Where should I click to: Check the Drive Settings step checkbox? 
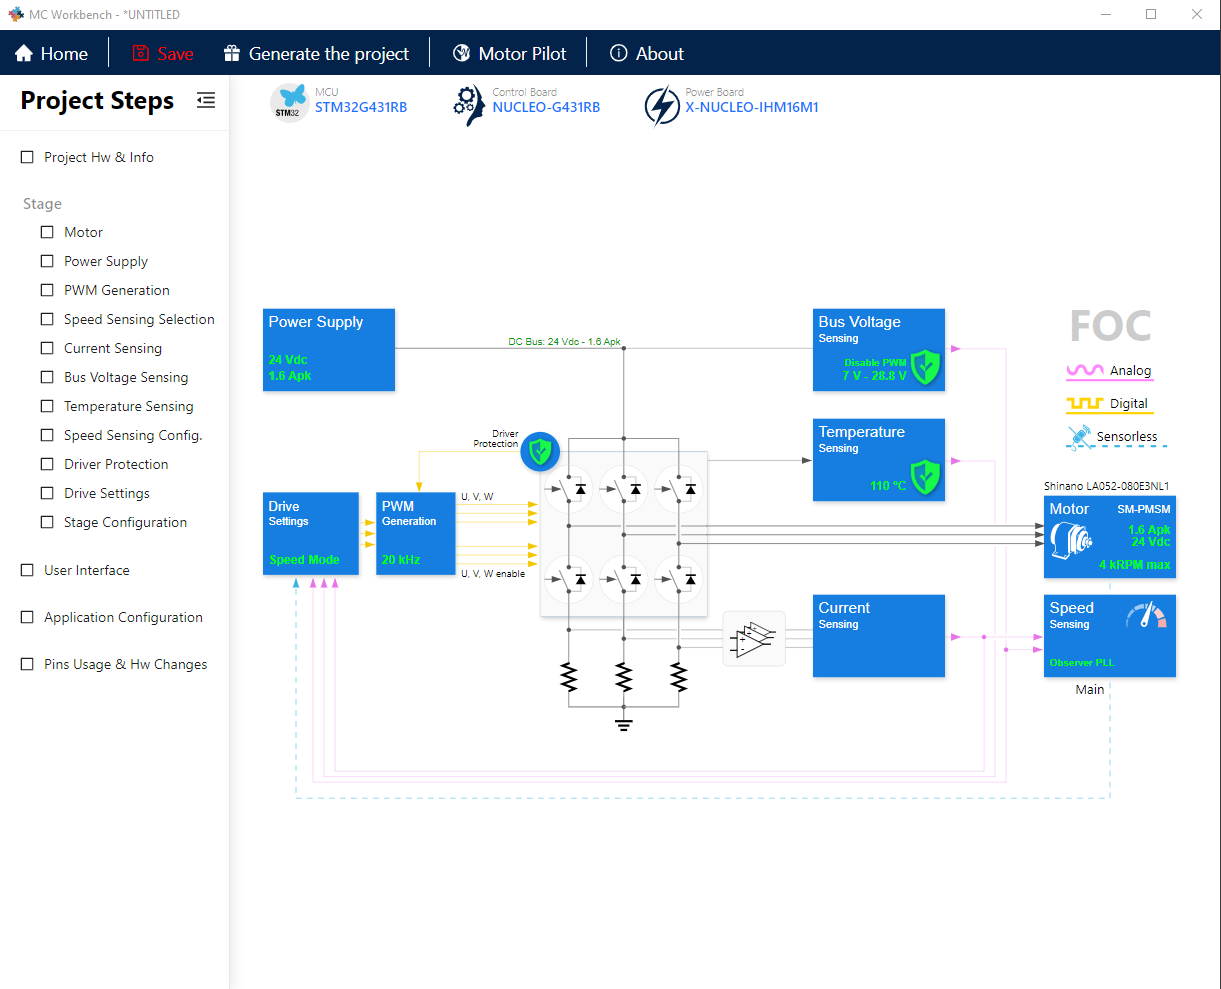click(x=47, y=493)
